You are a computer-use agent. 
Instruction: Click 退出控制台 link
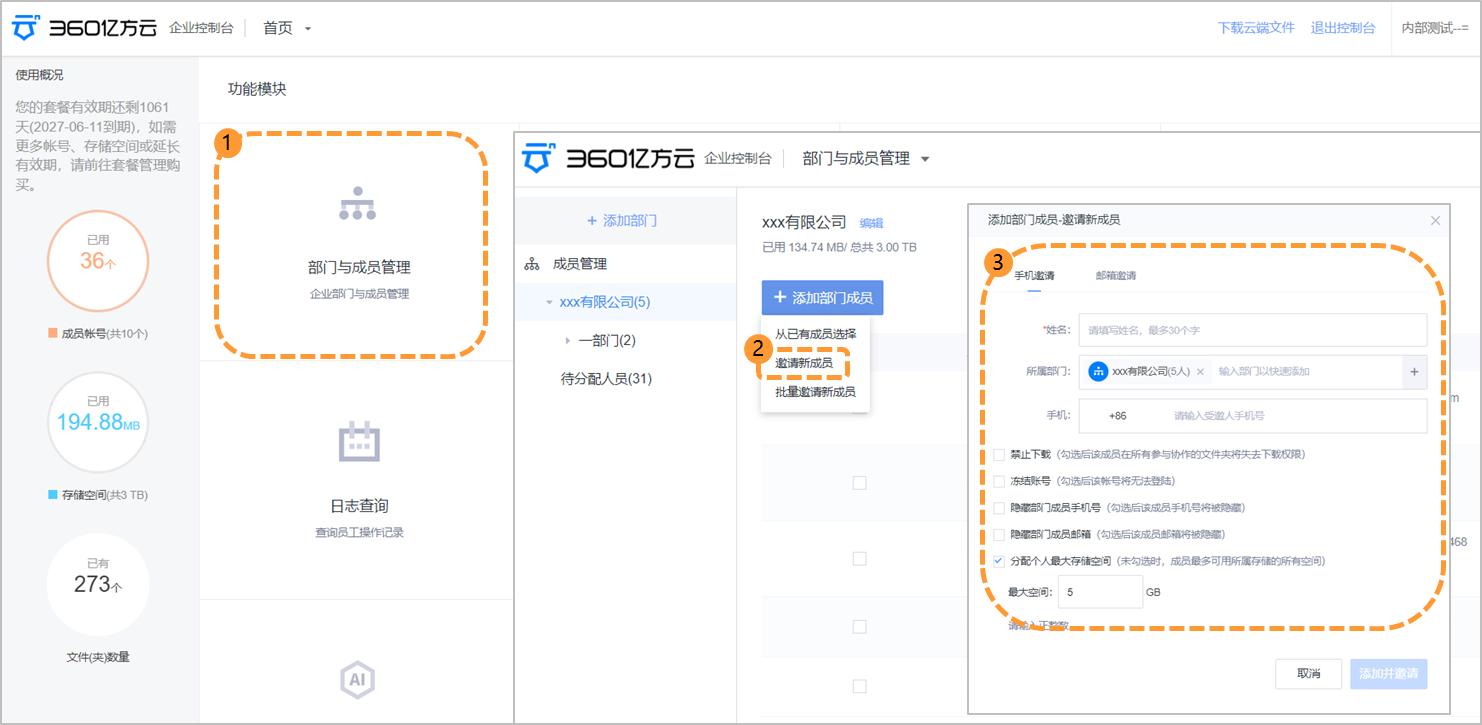point(1343,28)
